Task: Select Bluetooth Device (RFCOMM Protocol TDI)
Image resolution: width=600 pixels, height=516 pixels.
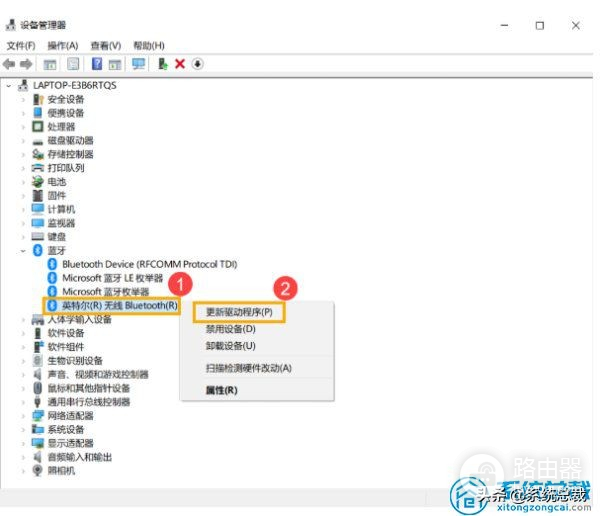Action: (x=150, y=264)
